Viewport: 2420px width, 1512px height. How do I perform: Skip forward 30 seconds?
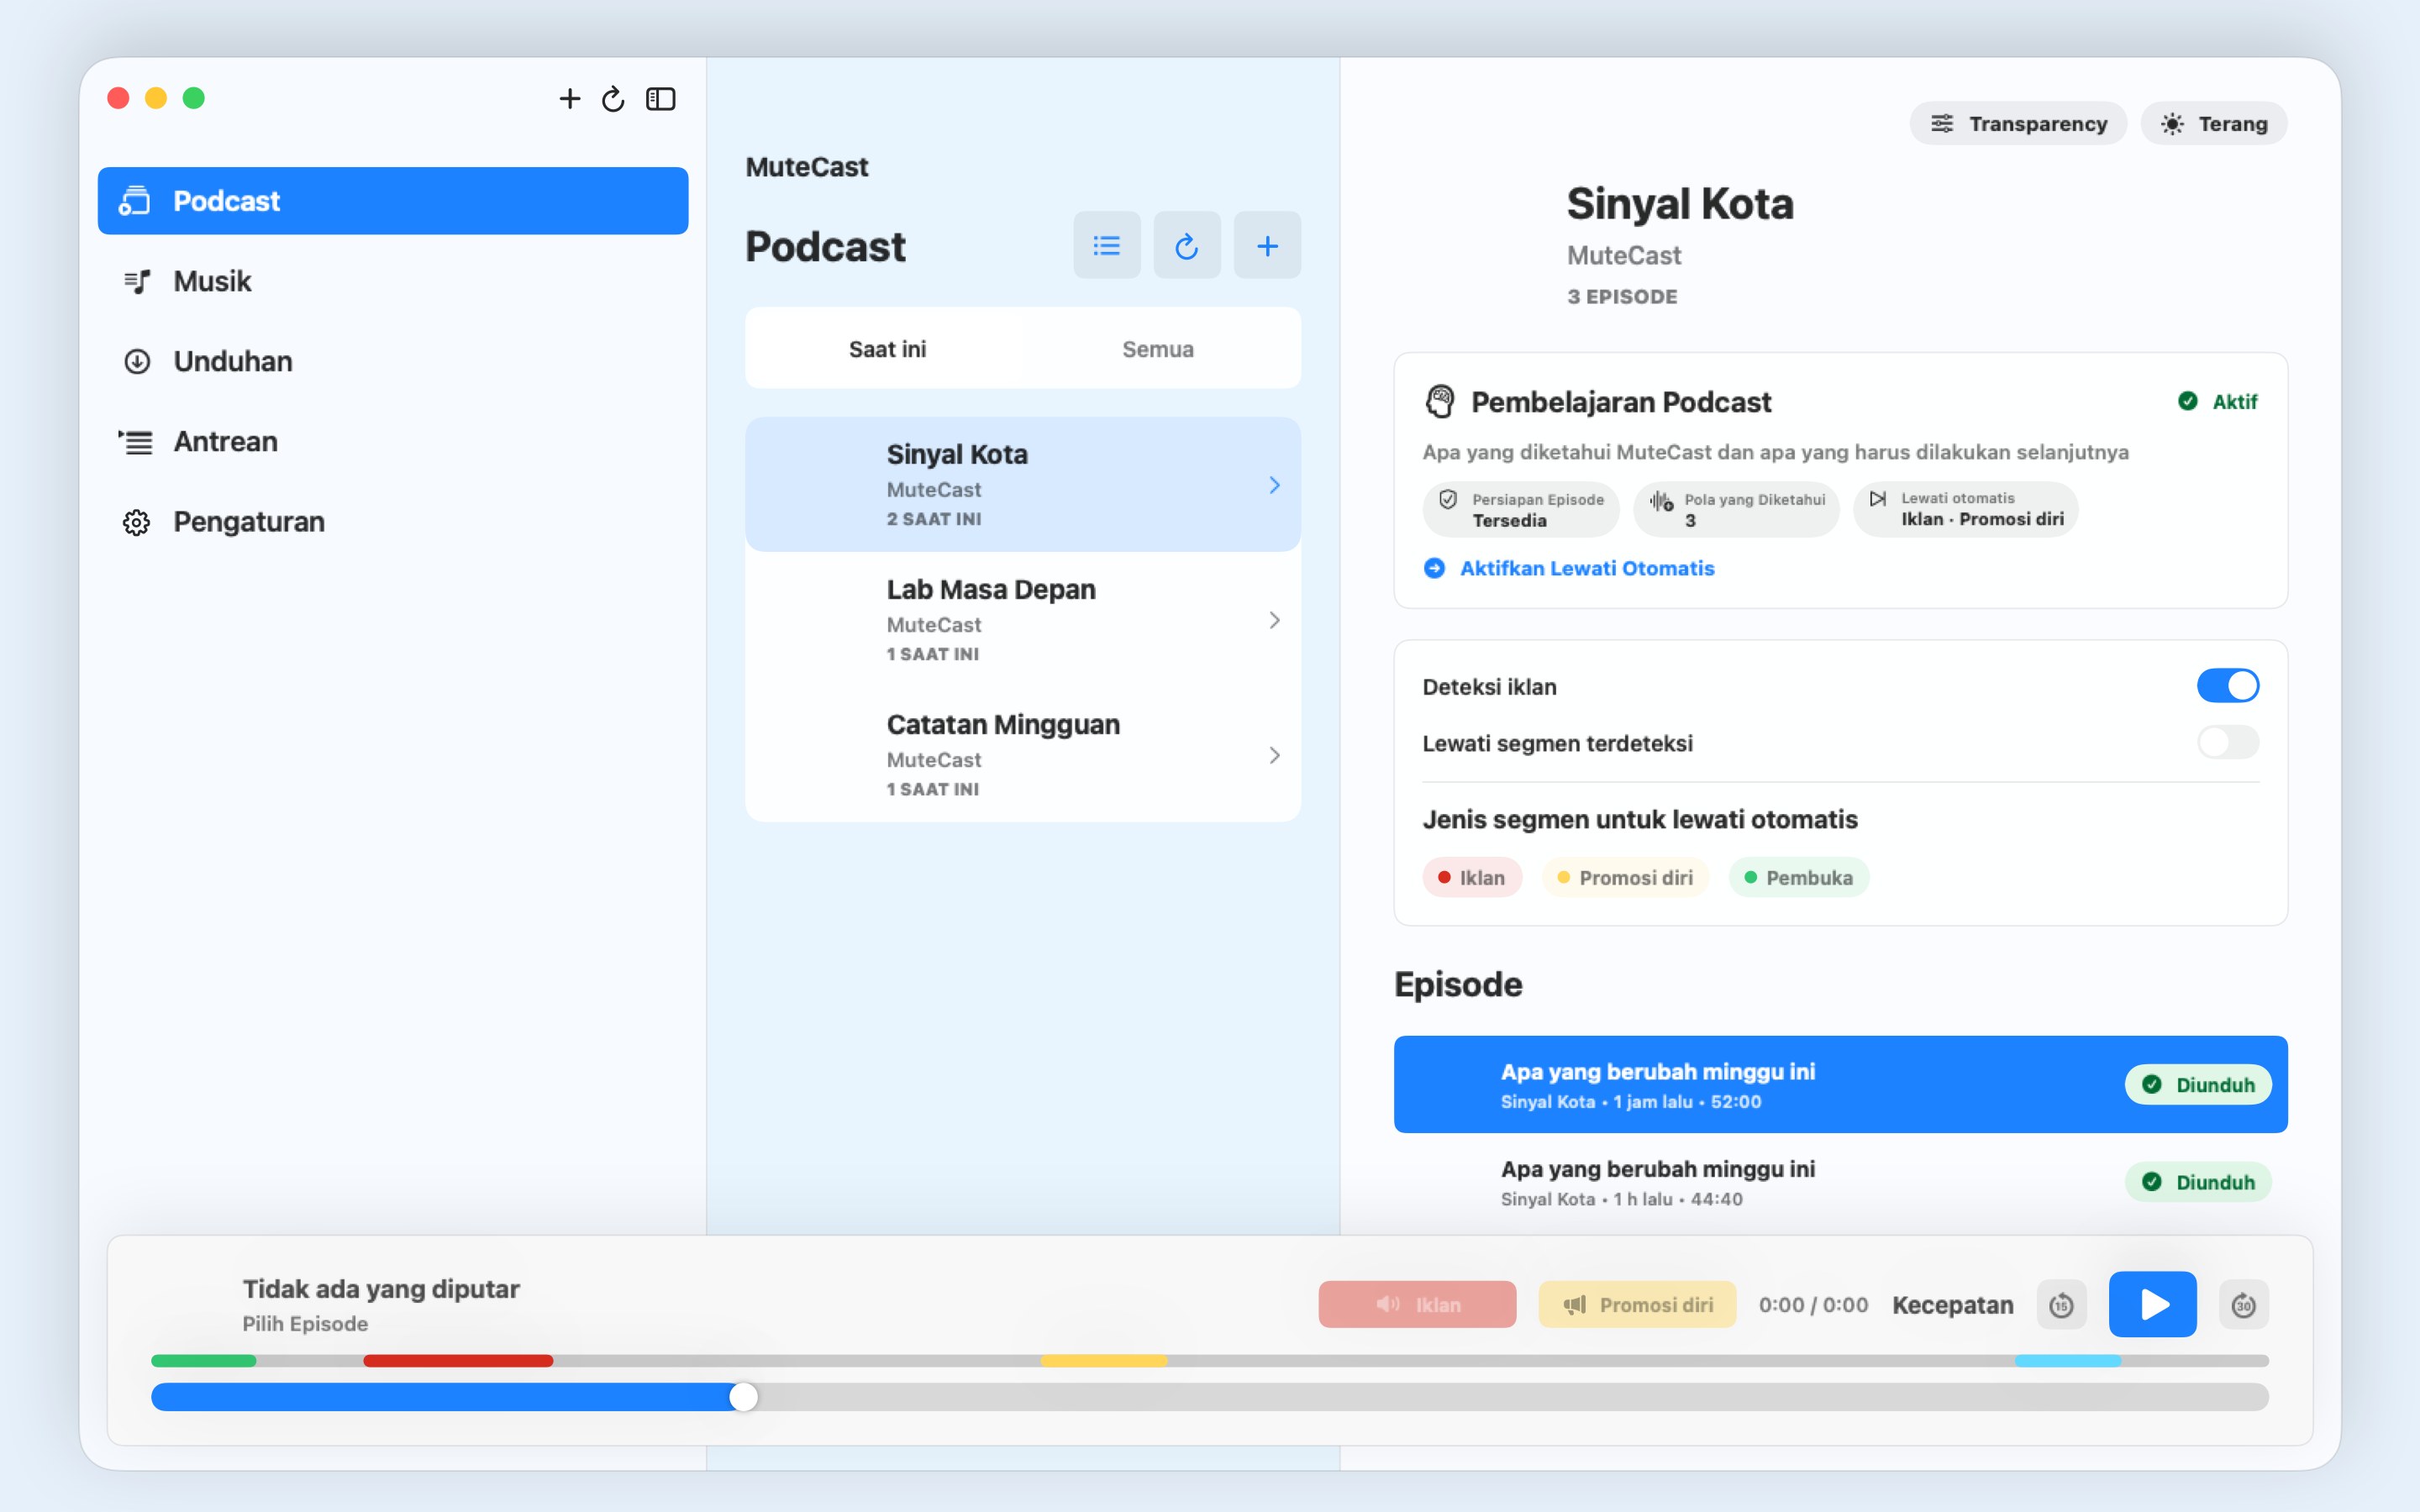(x=2243, y=1304)
